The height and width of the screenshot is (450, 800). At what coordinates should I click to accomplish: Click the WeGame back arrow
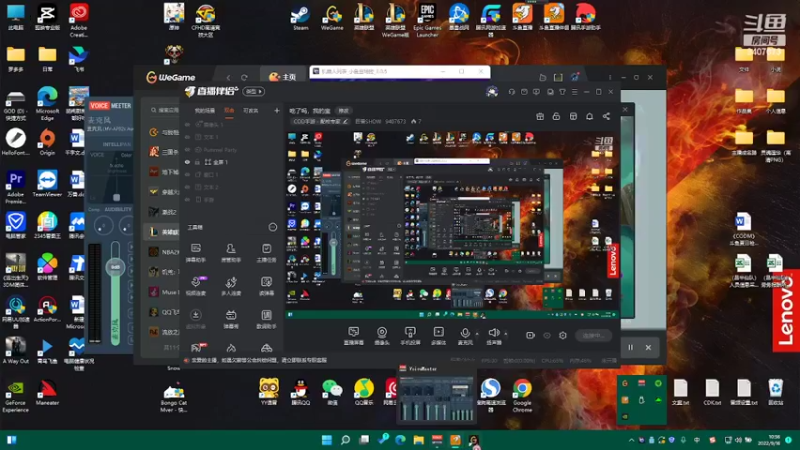point(228,78)
